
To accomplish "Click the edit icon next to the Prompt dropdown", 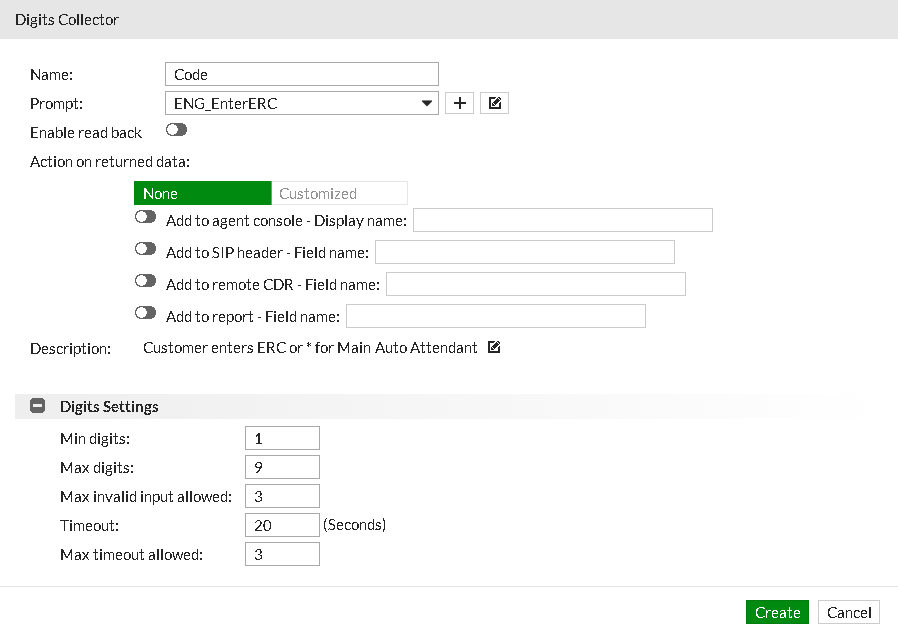I will (x=494, y=103).
